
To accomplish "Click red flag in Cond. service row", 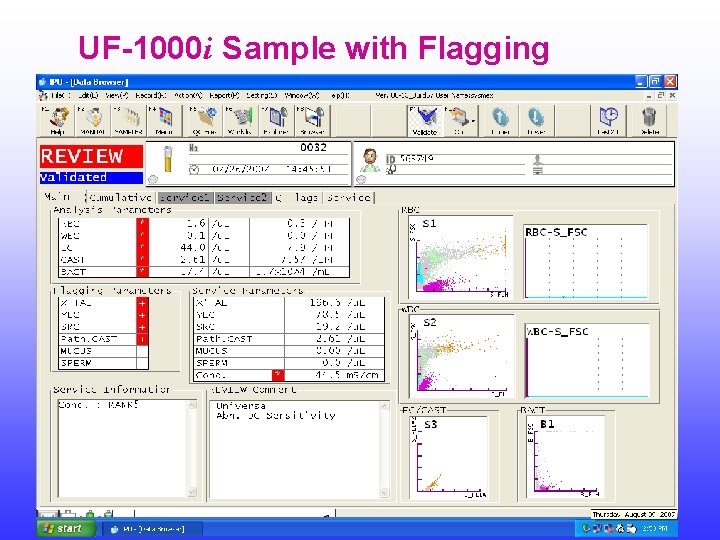I will coord(278,375).
